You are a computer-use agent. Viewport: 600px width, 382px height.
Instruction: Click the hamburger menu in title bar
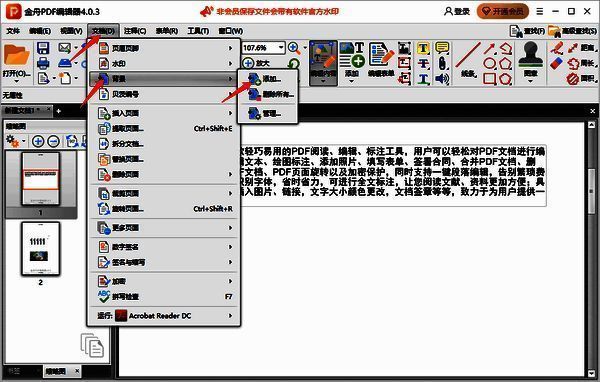pos(540,11)
